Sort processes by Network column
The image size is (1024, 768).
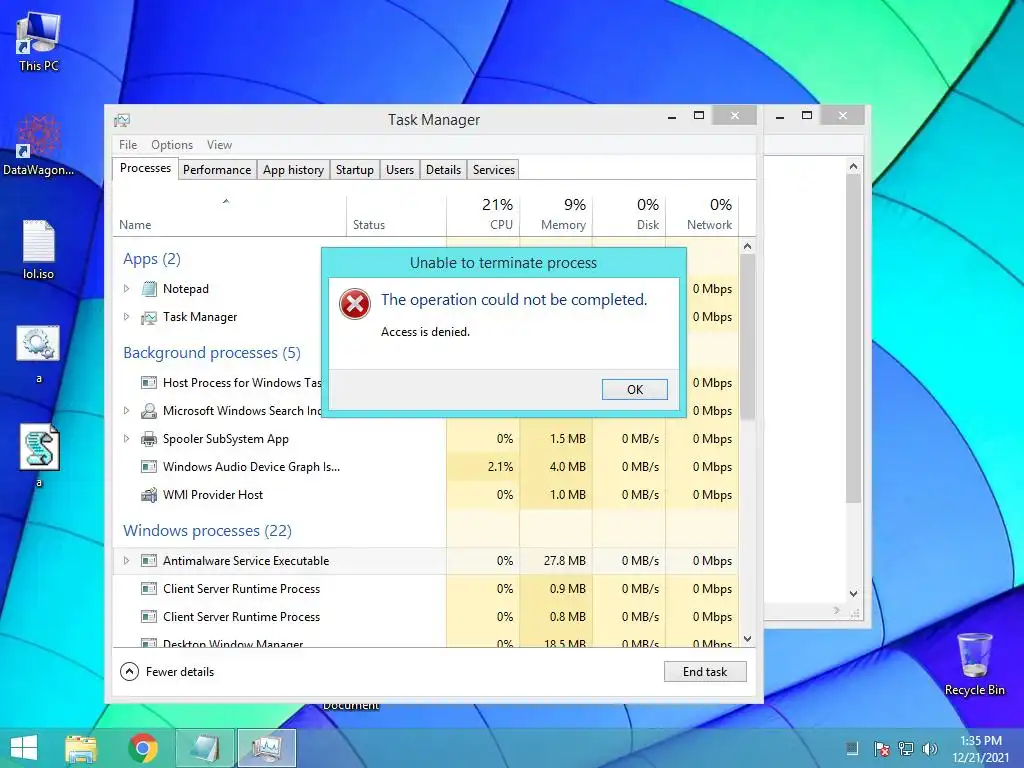tap(703, 214)
